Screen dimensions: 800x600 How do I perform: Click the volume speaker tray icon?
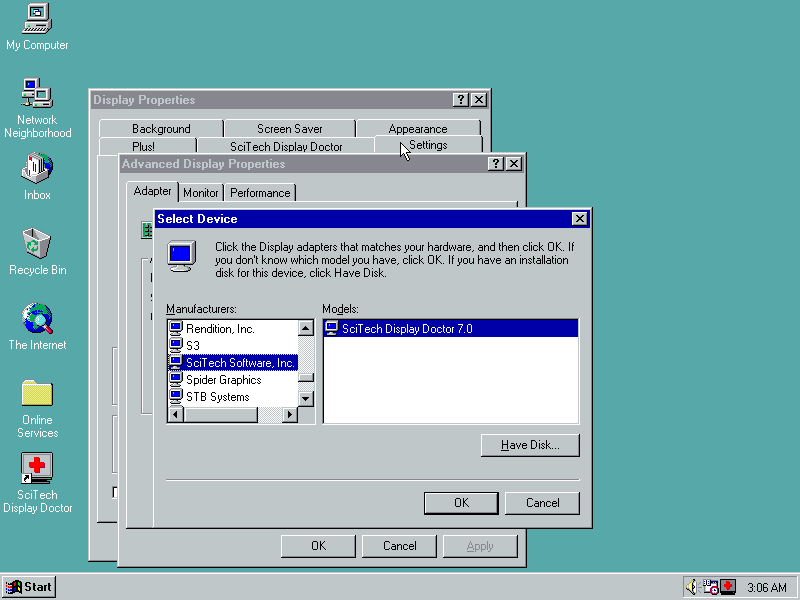(691, 587)
